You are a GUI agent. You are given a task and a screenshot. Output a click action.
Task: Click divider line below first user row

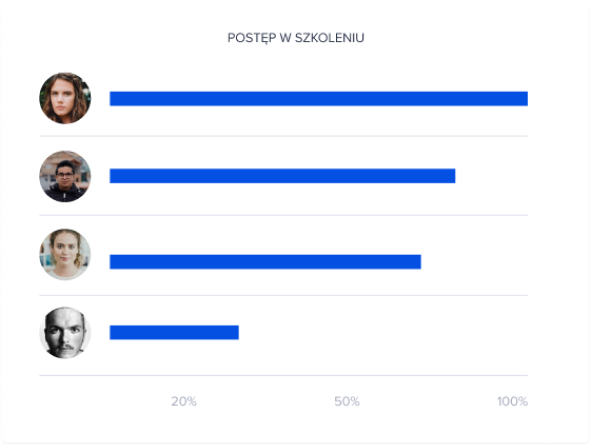283,136
